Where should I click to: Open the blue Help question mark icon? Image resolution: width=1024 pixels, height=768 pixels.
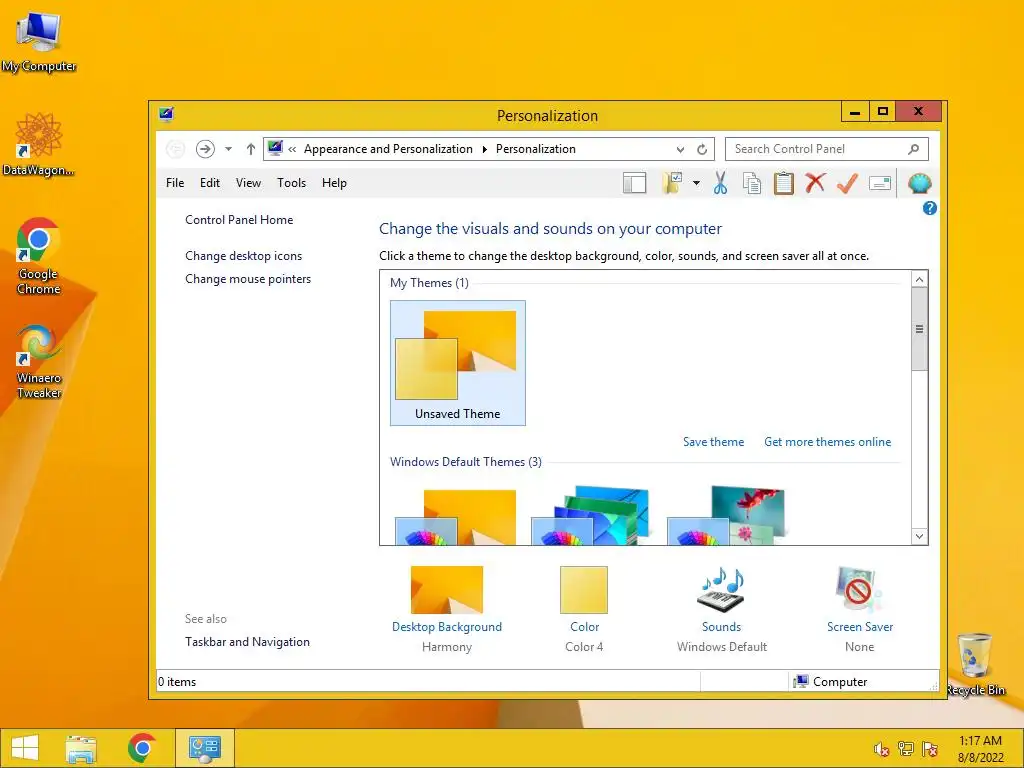tap(929, 208)
